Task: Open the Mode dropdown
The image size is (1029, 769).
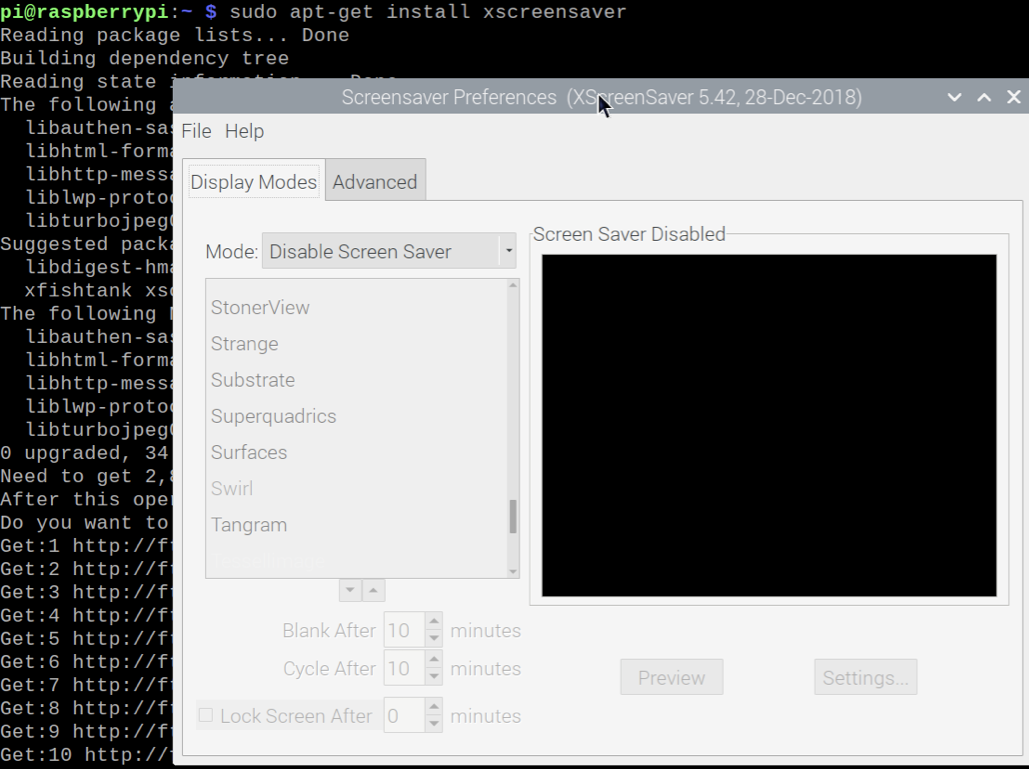Action: (388, 251)
